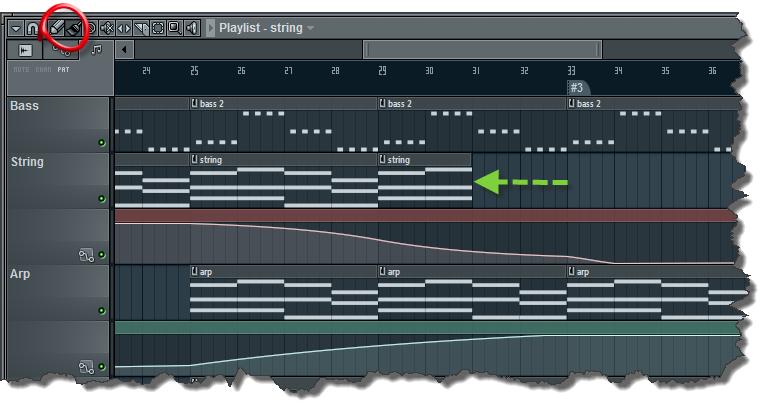The height and width of the screenshot is (411, 772).
Task: Select the CHAN focus label
Action: pos(43,70)
